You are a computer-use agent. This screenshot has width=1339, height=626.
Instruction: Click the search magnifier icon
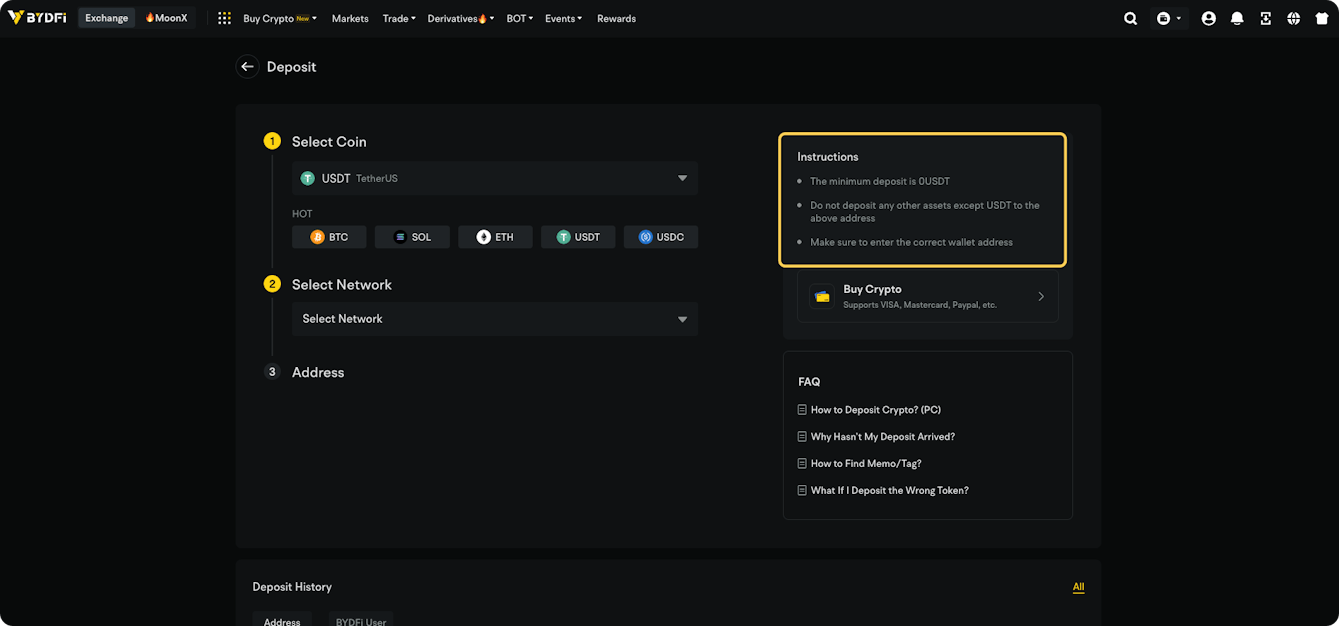pos(1130,18)
